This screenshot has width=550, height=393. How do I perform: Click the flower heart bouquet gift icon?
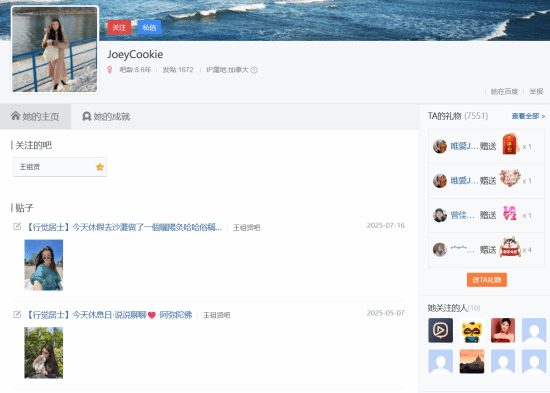510,179
